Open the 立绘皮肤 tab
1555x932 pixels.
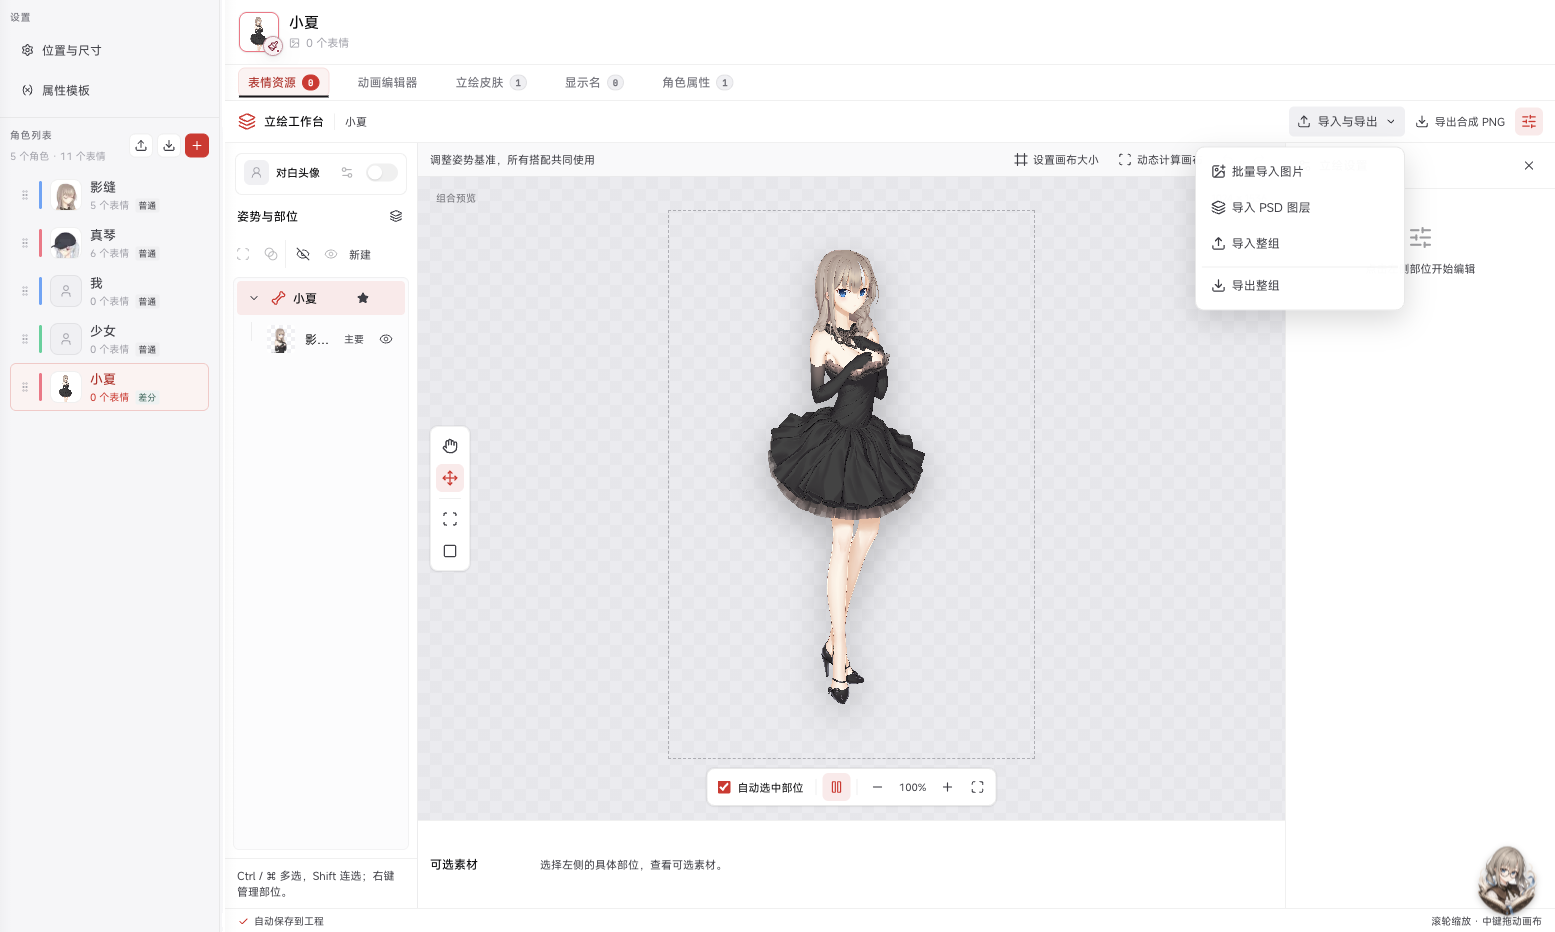click(x=490, y=82)
